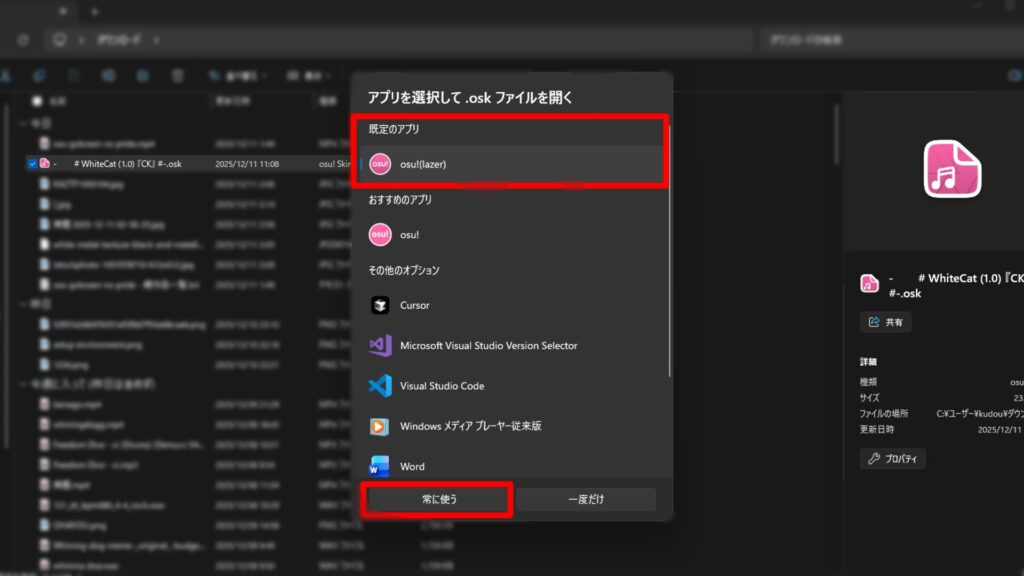1024x576 pixels.
Task: Collapse the 昨日 file group
Action: (24, 304)
